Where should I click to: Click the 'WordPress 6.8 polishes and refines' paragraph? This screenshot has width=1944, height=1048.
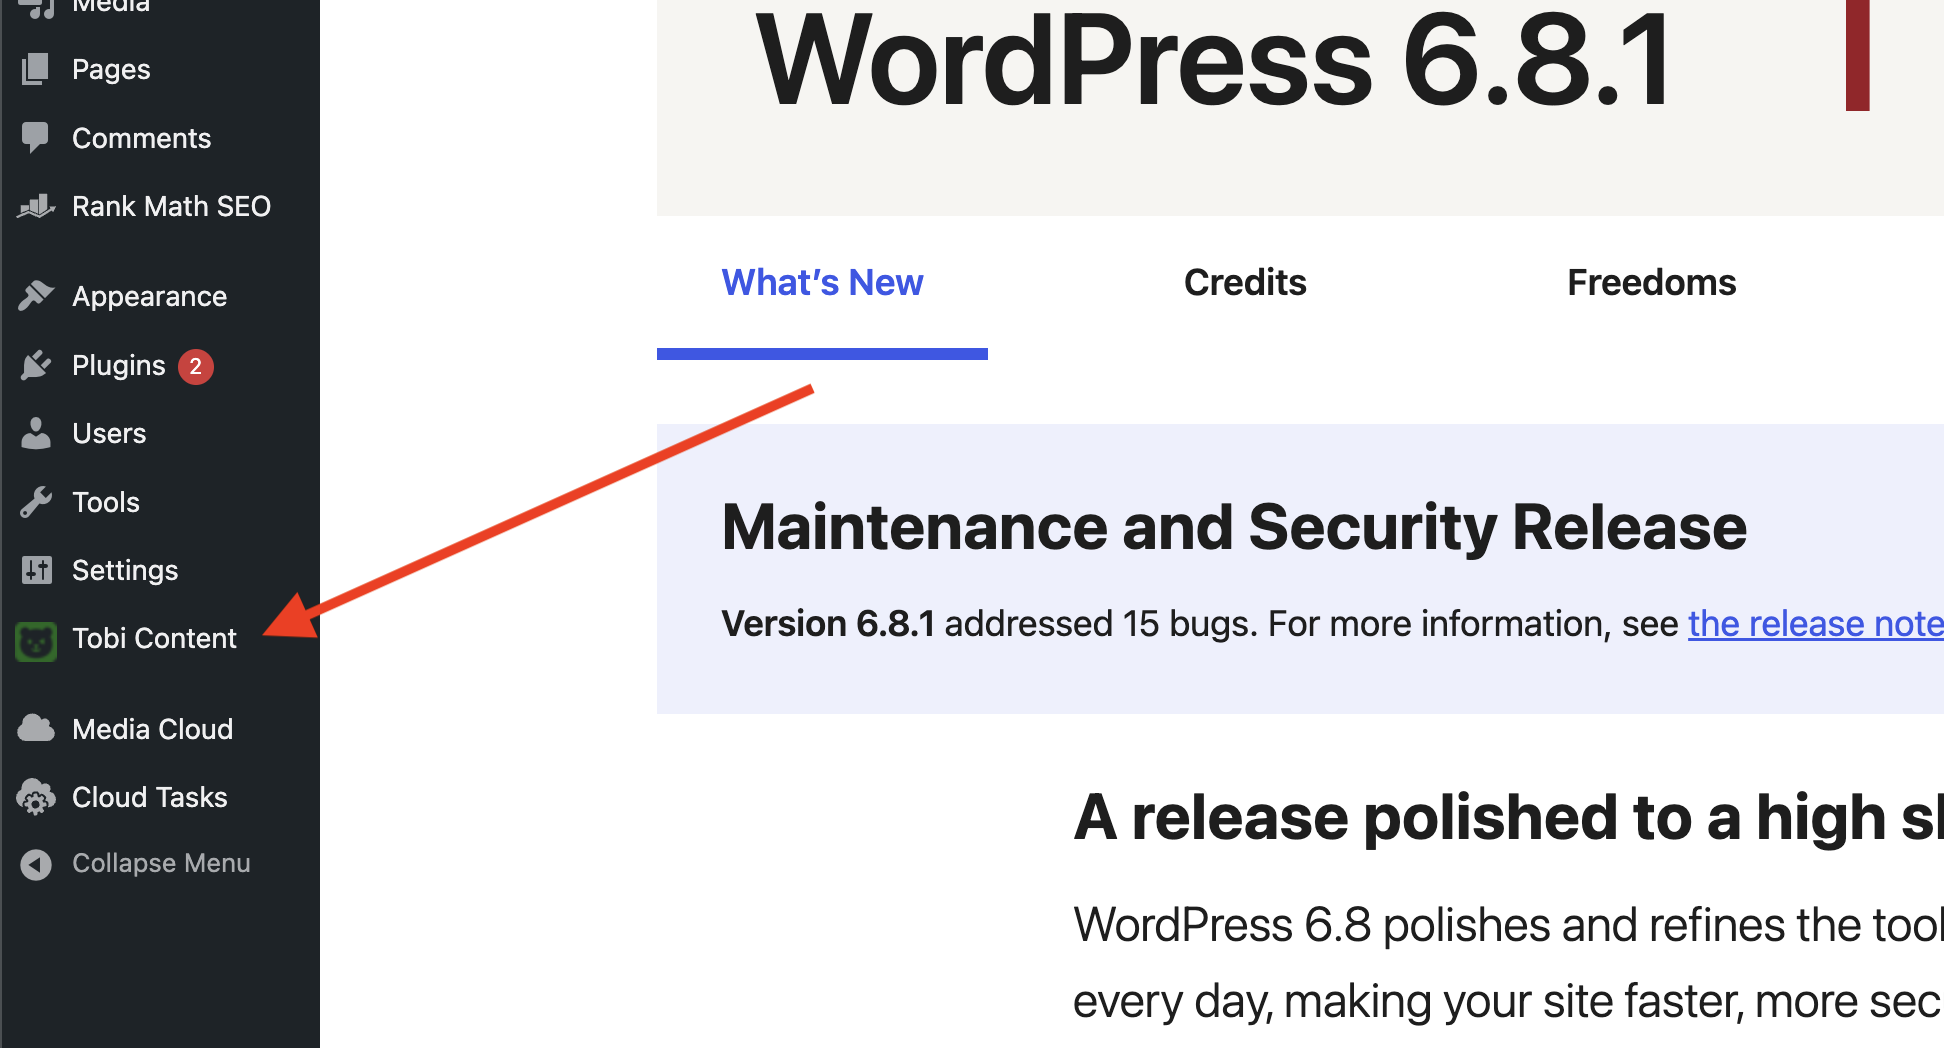point(1509,962)
